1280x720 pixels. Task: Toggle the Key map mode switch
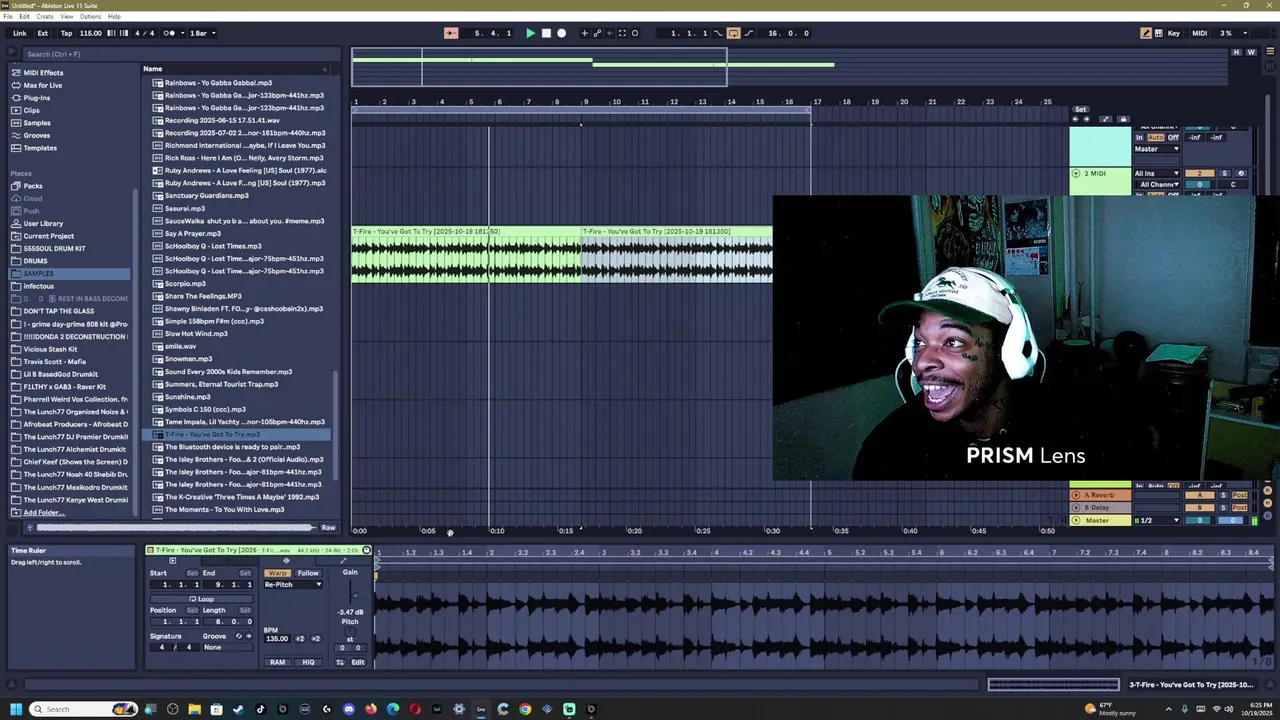[1174, 33]
